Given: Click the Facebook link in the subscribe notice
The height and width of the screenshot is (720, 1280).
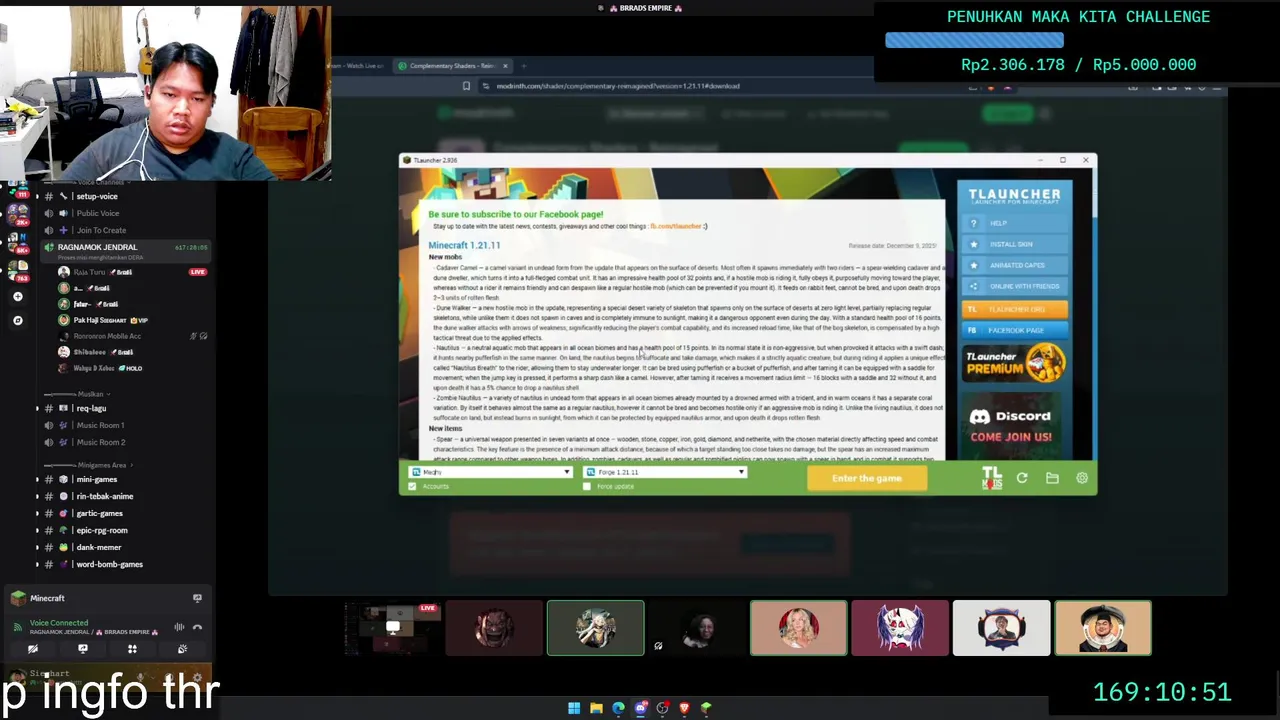Looking at the screenshot, I should tap(677, 226).
